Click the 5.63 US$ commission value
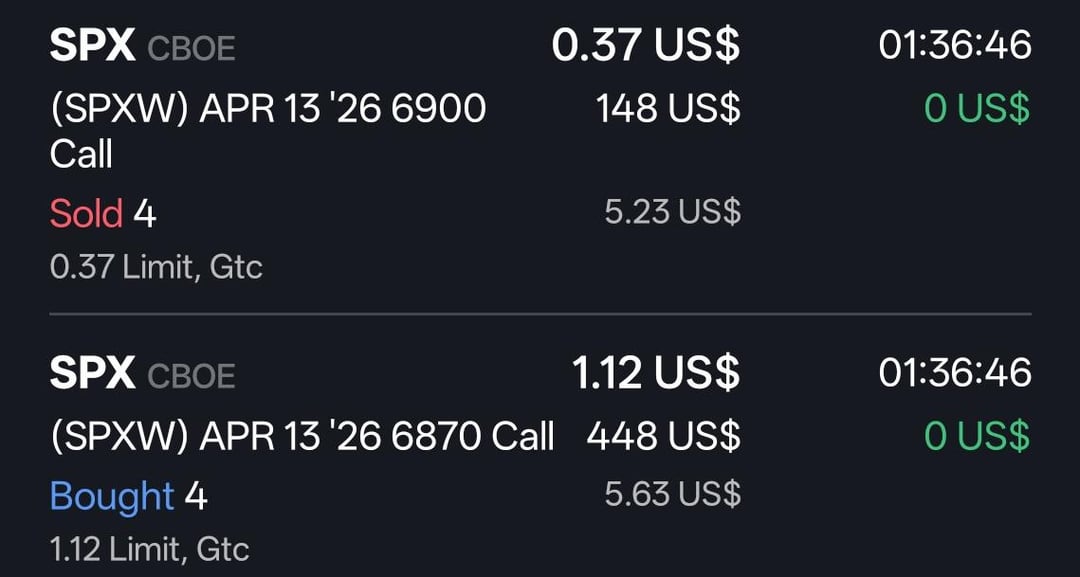The image size is (1080, 577). [672, 494]
